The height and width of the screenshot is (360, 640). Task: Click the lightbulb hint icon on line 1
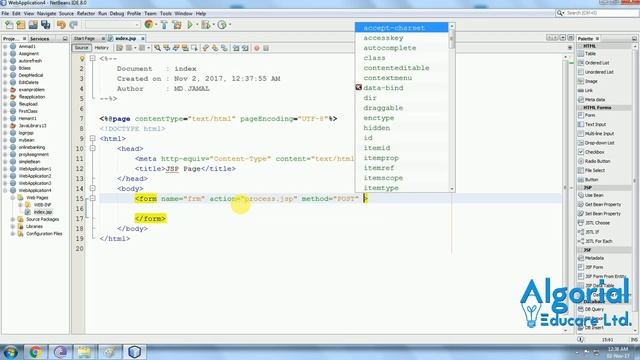82,59
